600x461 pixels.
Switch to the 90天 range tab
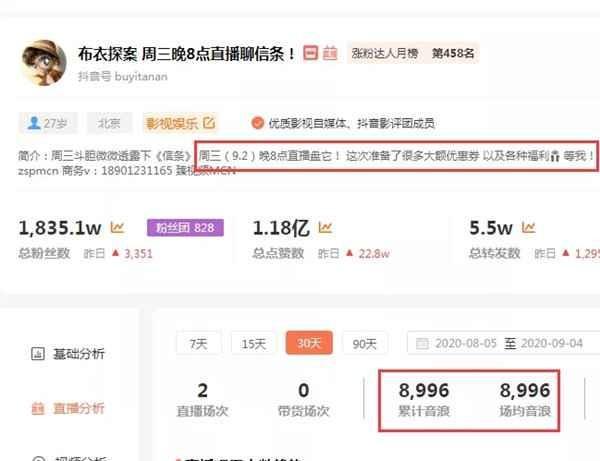coord(364,344)
